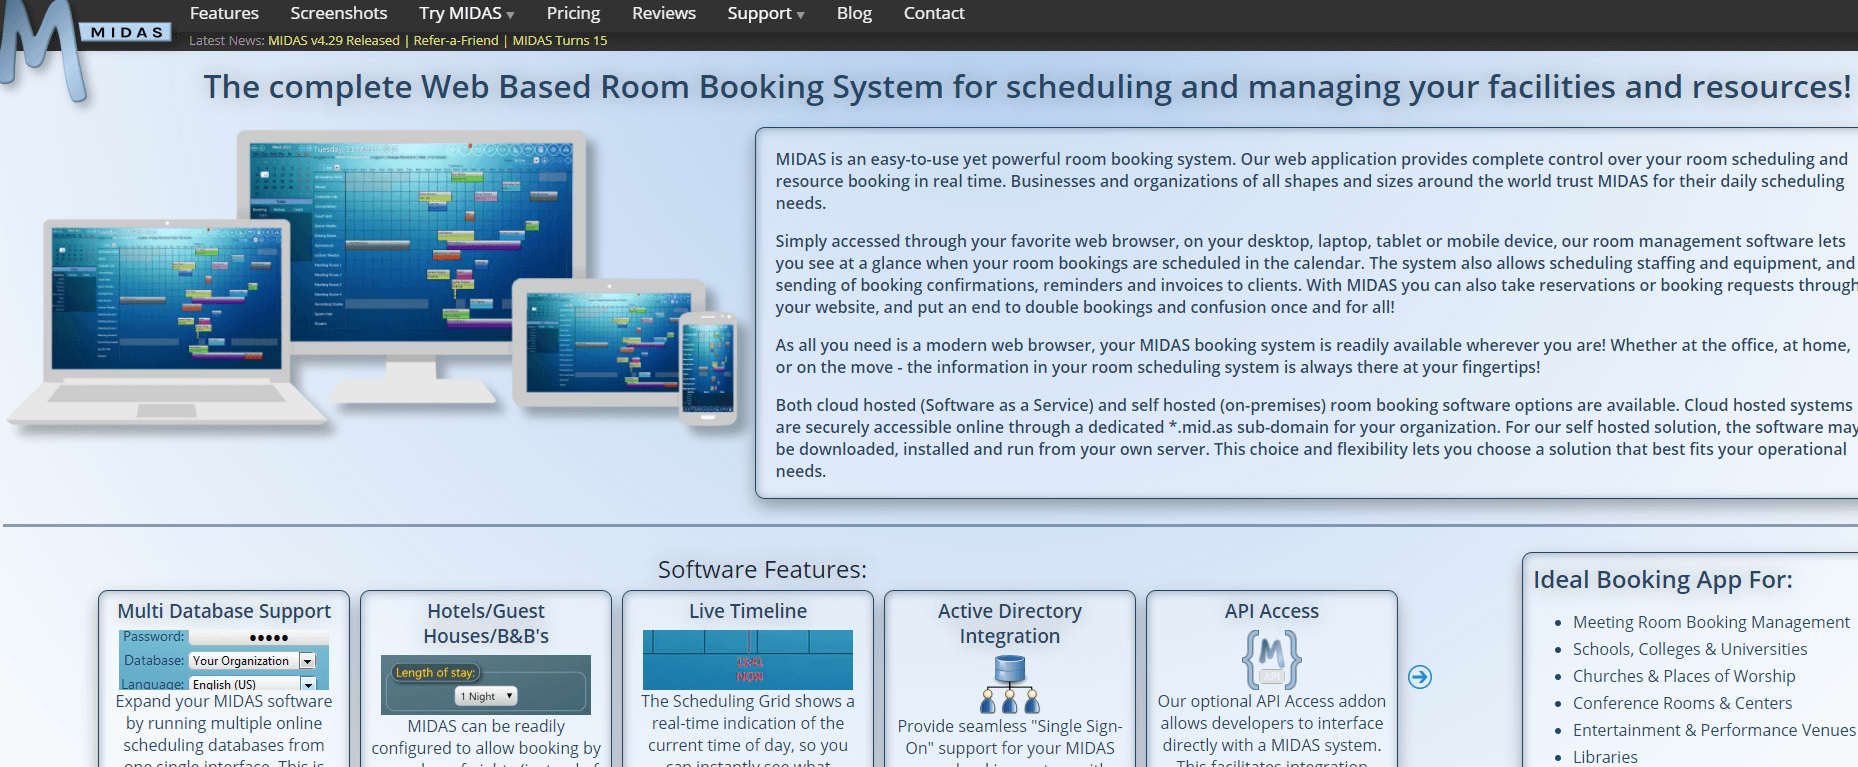Click the Live Timeline heading
Screen dimensions: 1858x767
[x=748, y=611]
